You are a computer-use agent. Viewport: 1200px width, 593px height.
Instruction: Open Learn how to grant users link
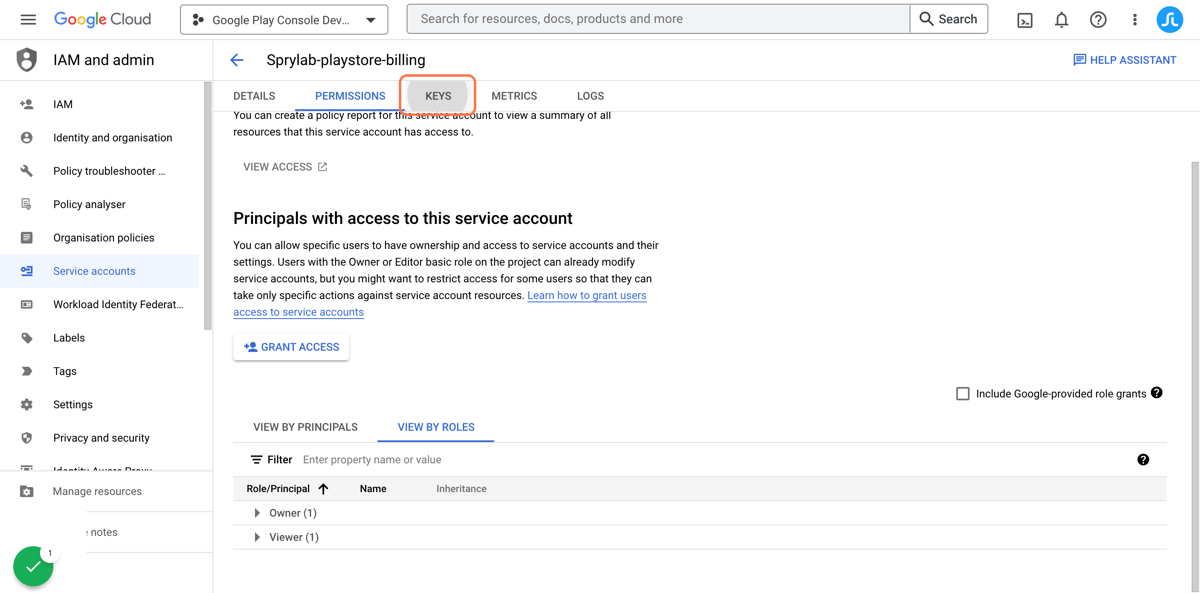coord(587,296)
